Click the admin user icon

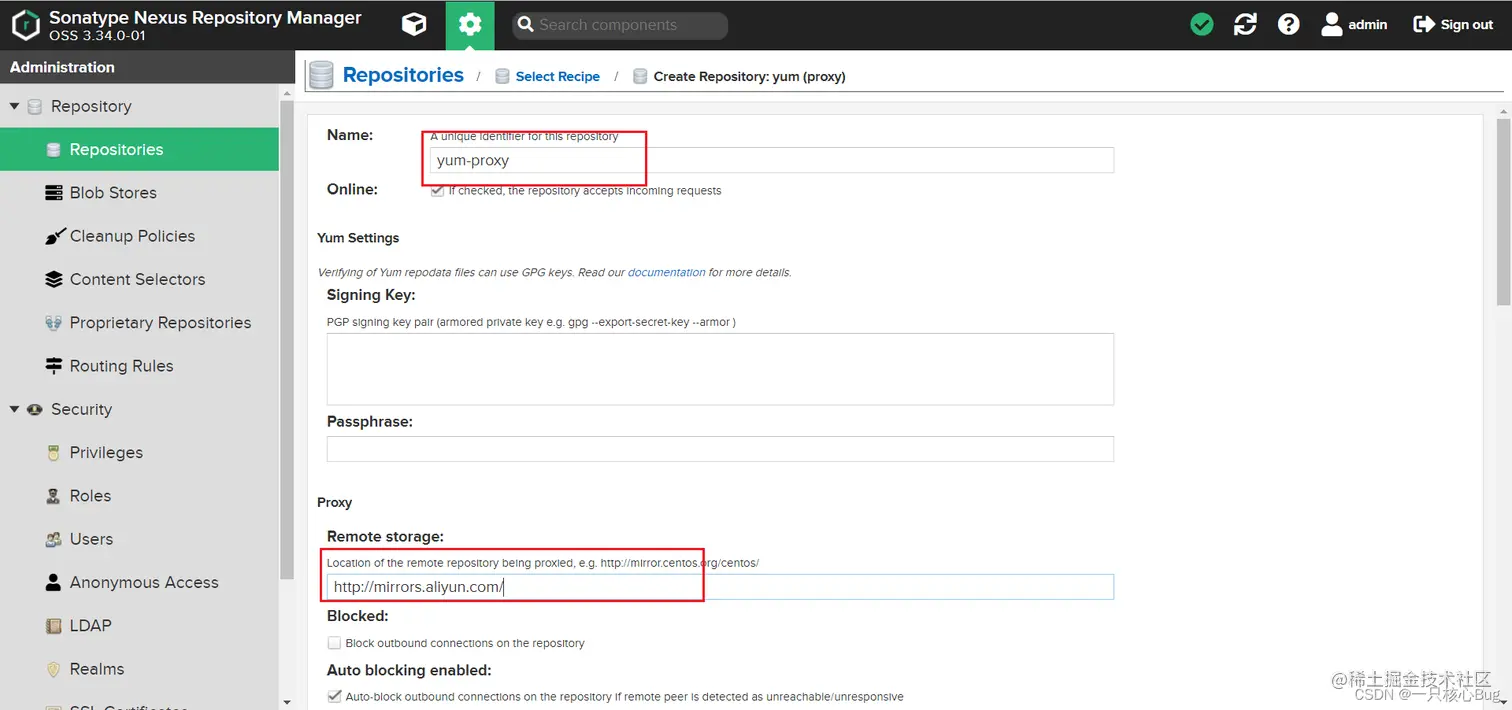click(1332, 25)
